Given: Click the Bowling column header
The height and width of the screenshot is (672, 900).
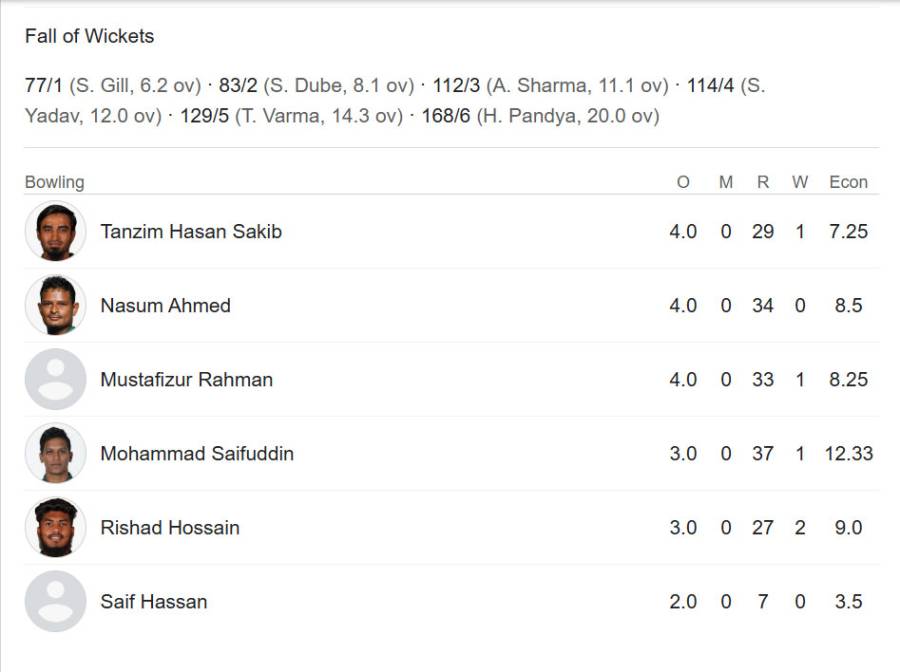Looking at the screenshot, I should (x=55, y=182).
